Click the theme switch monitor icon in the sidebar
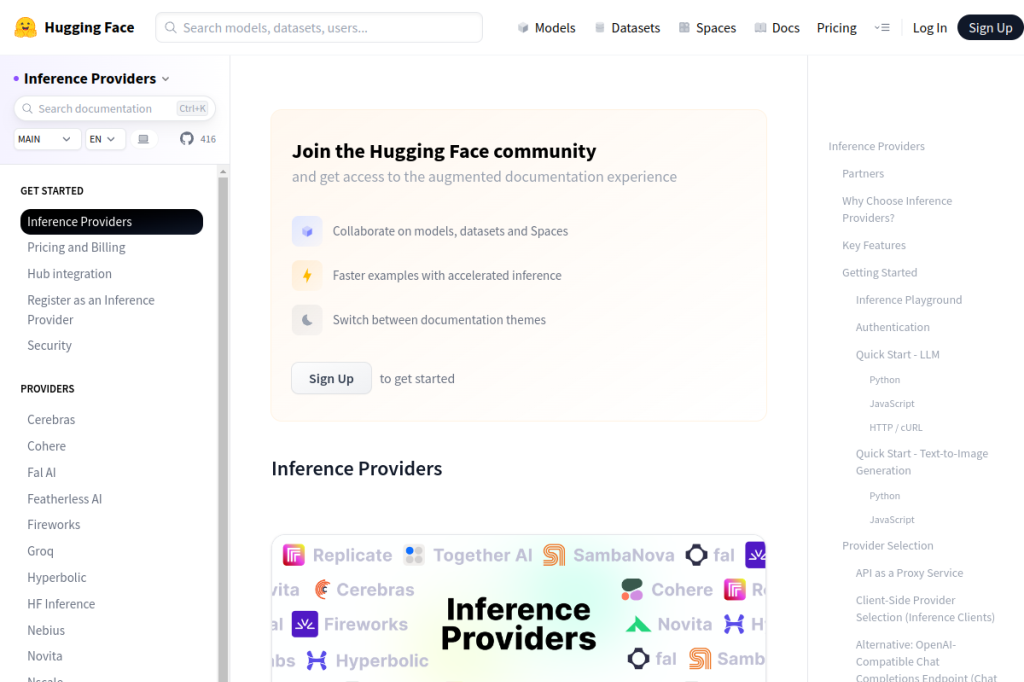This screenshot has width=1024, height=682. tap(144, 139)
